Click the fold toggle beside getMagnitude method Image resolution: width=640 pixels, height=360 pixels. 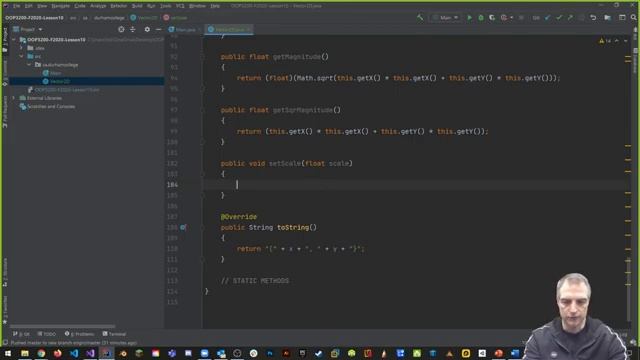[x=202, y=57]
